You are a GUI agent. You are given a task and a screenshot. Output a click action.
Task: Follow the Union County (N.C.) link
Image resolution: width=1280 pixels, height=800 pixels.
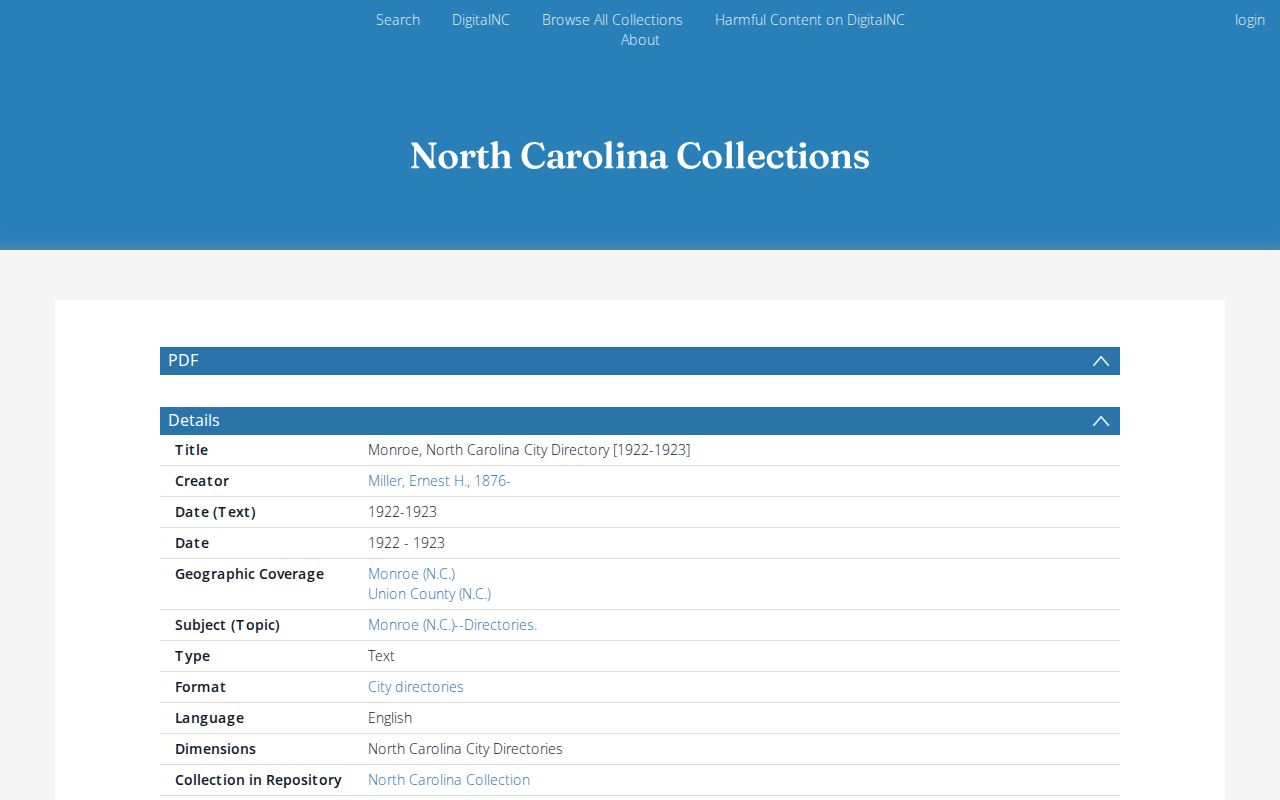click(429, 594)
